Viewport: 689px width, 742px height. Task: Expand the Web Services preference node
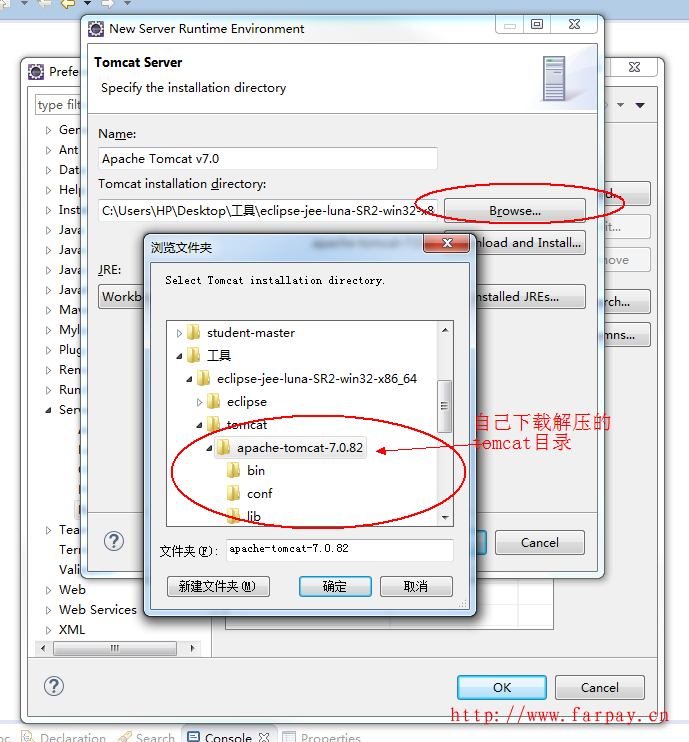pos(48,610)
